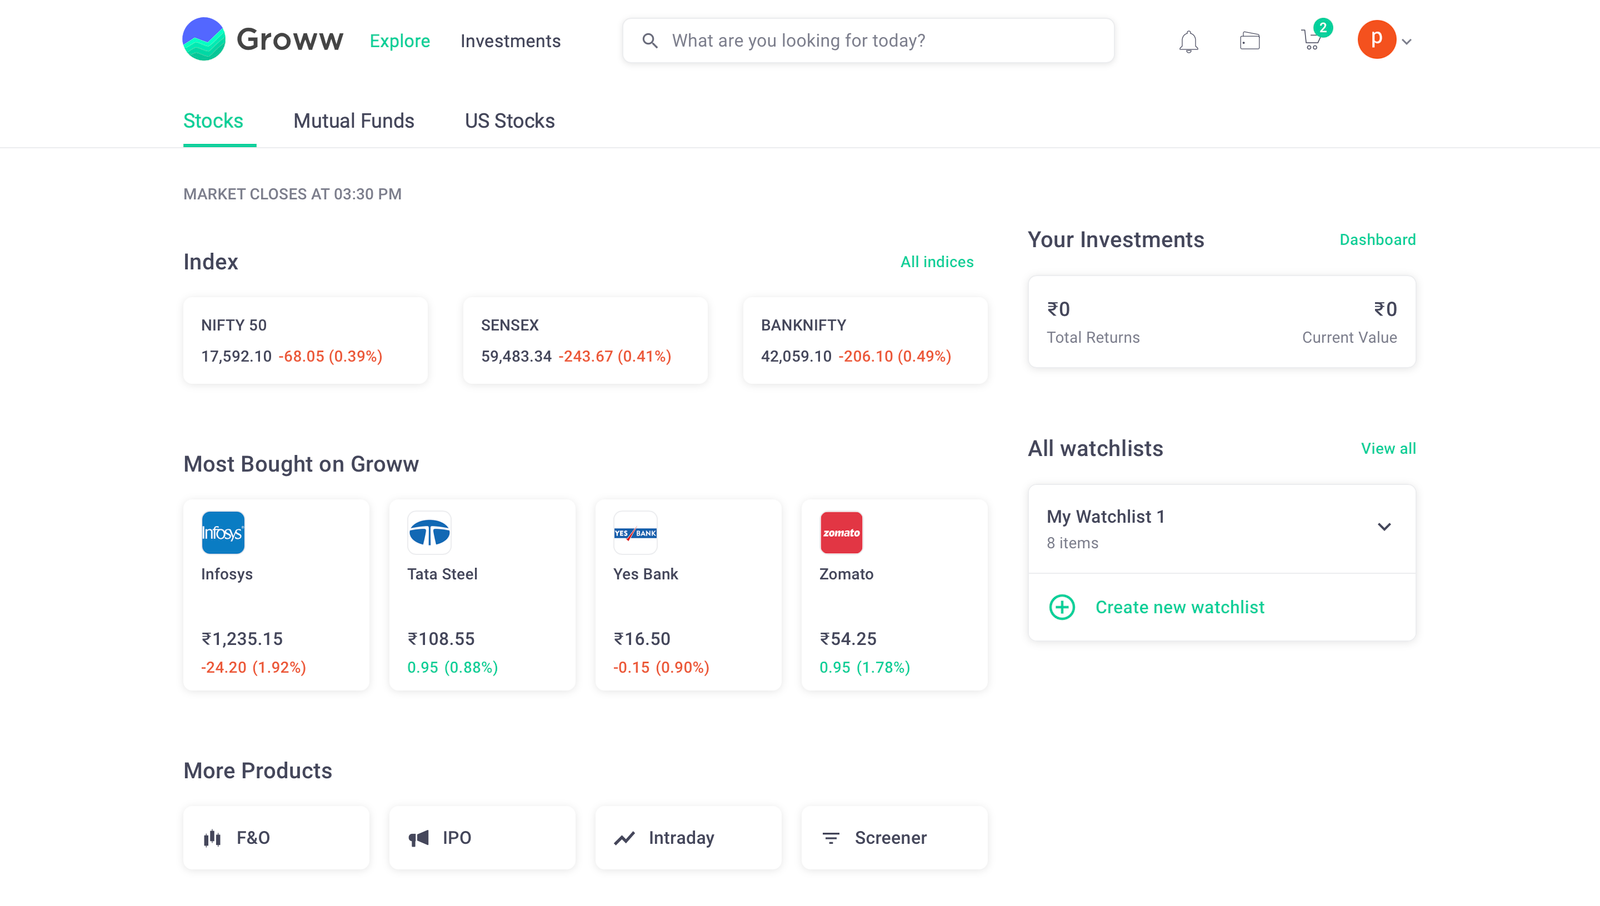Image resolution: width=1600 pixels, height=906 pixels.
Task: Expand the profile menu chevron
Action: (x=1406, y=42)
